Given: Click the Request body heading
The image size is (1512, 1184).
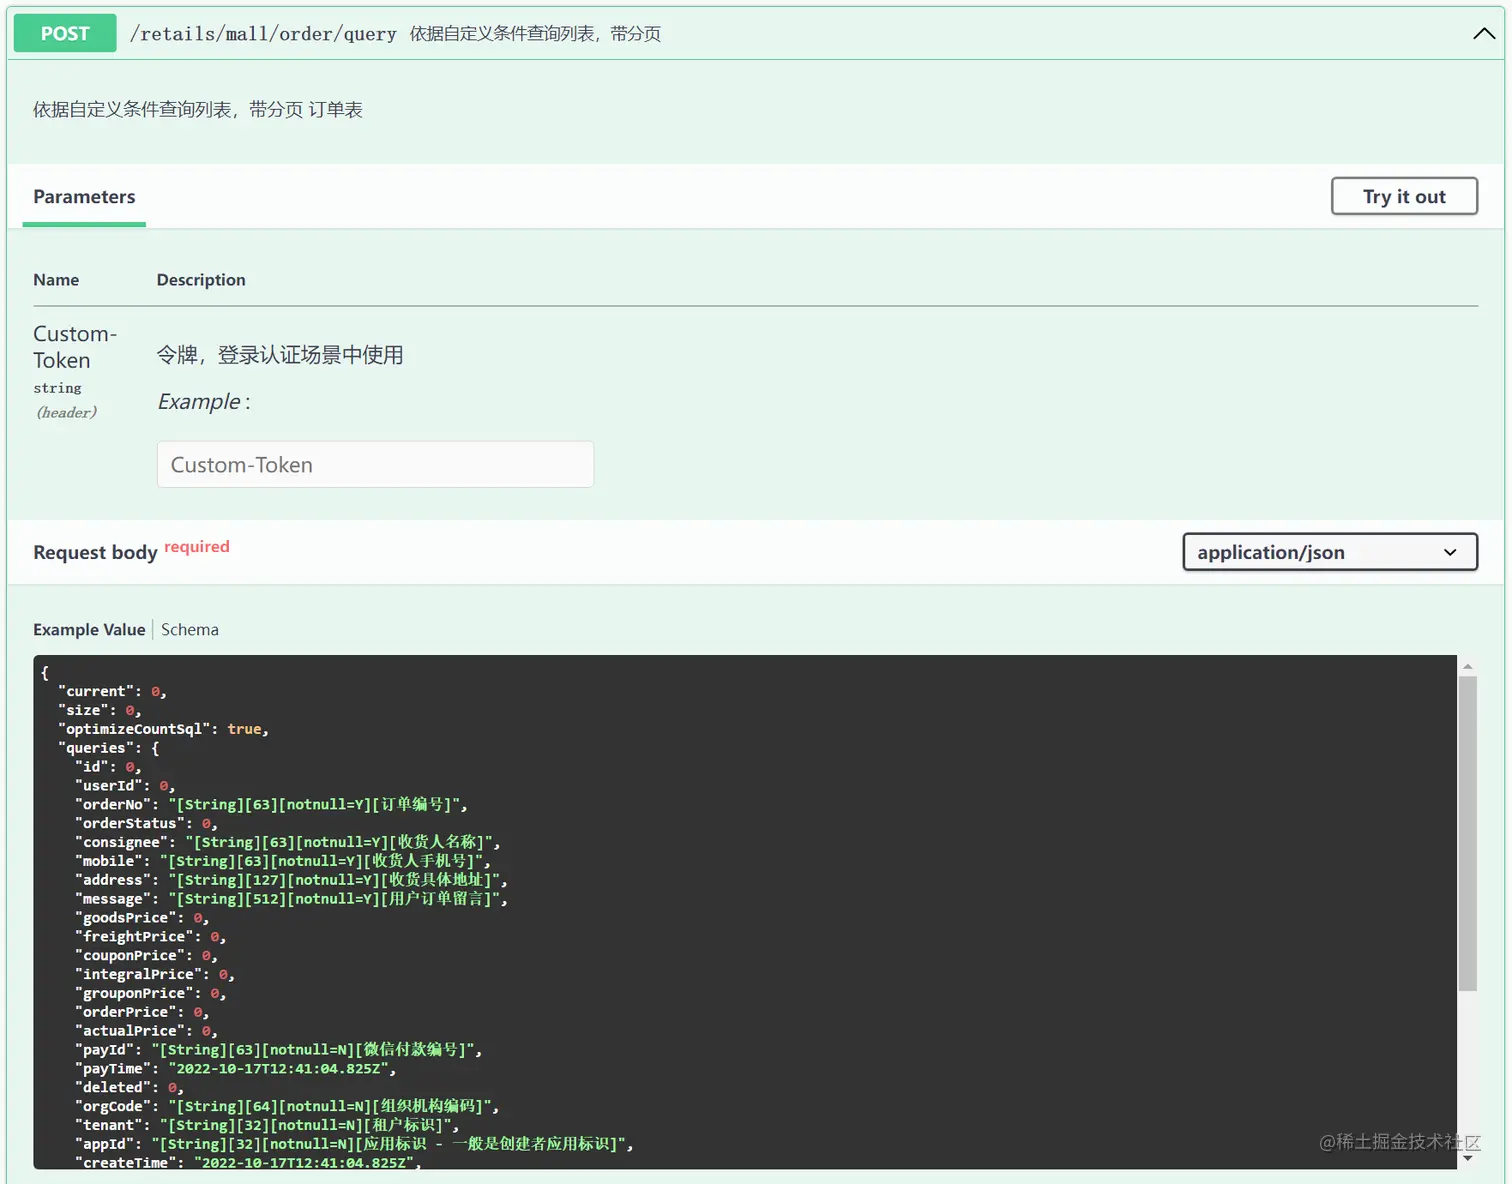Looking at the screenshot, I should tap(95, 552).
